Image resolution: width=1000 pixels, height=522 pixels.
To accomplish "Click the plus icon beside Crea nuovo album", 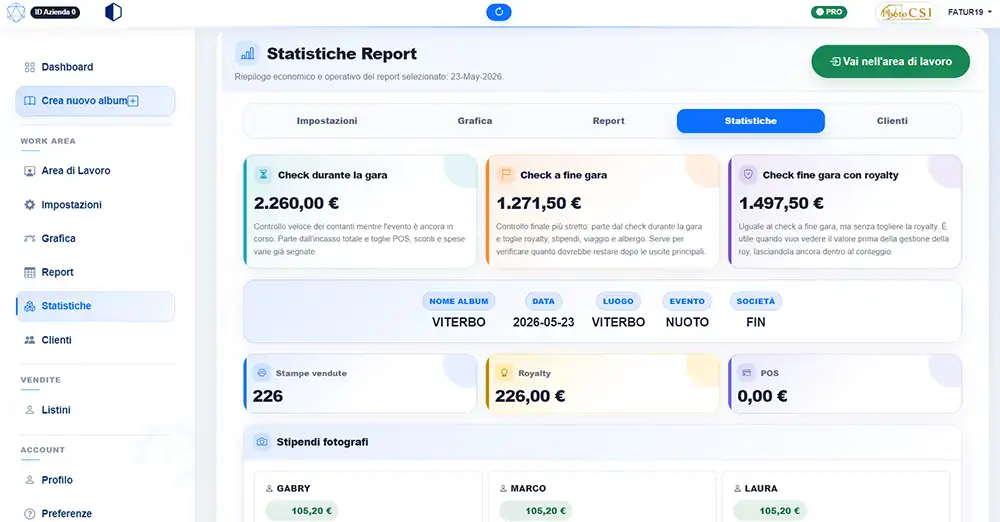I will pos(133,101).
